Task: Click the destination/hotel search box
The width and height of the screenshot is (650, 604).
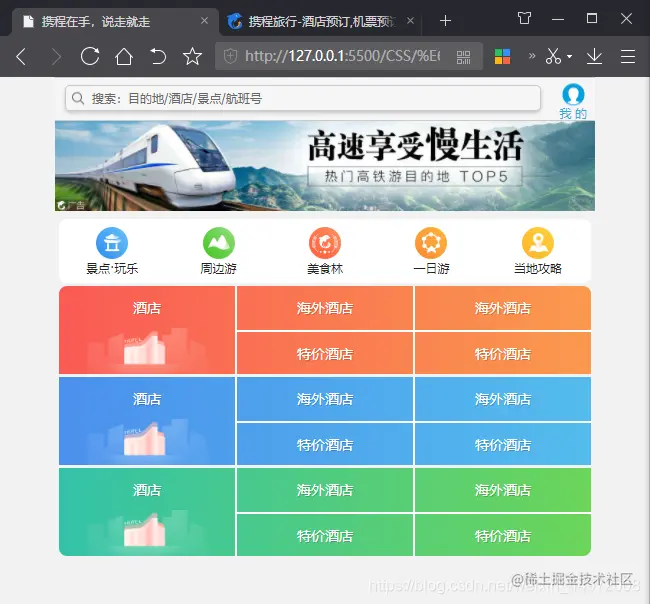Action: (303, 99)
